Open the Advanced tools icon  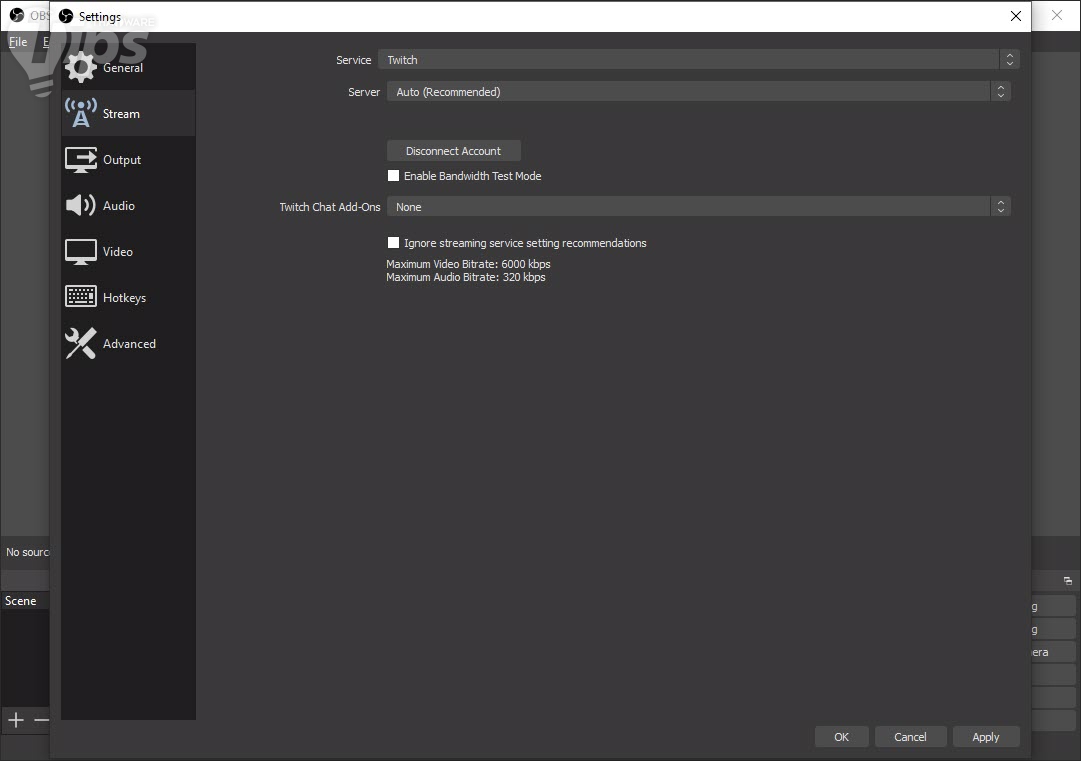[x=81, y=343]
